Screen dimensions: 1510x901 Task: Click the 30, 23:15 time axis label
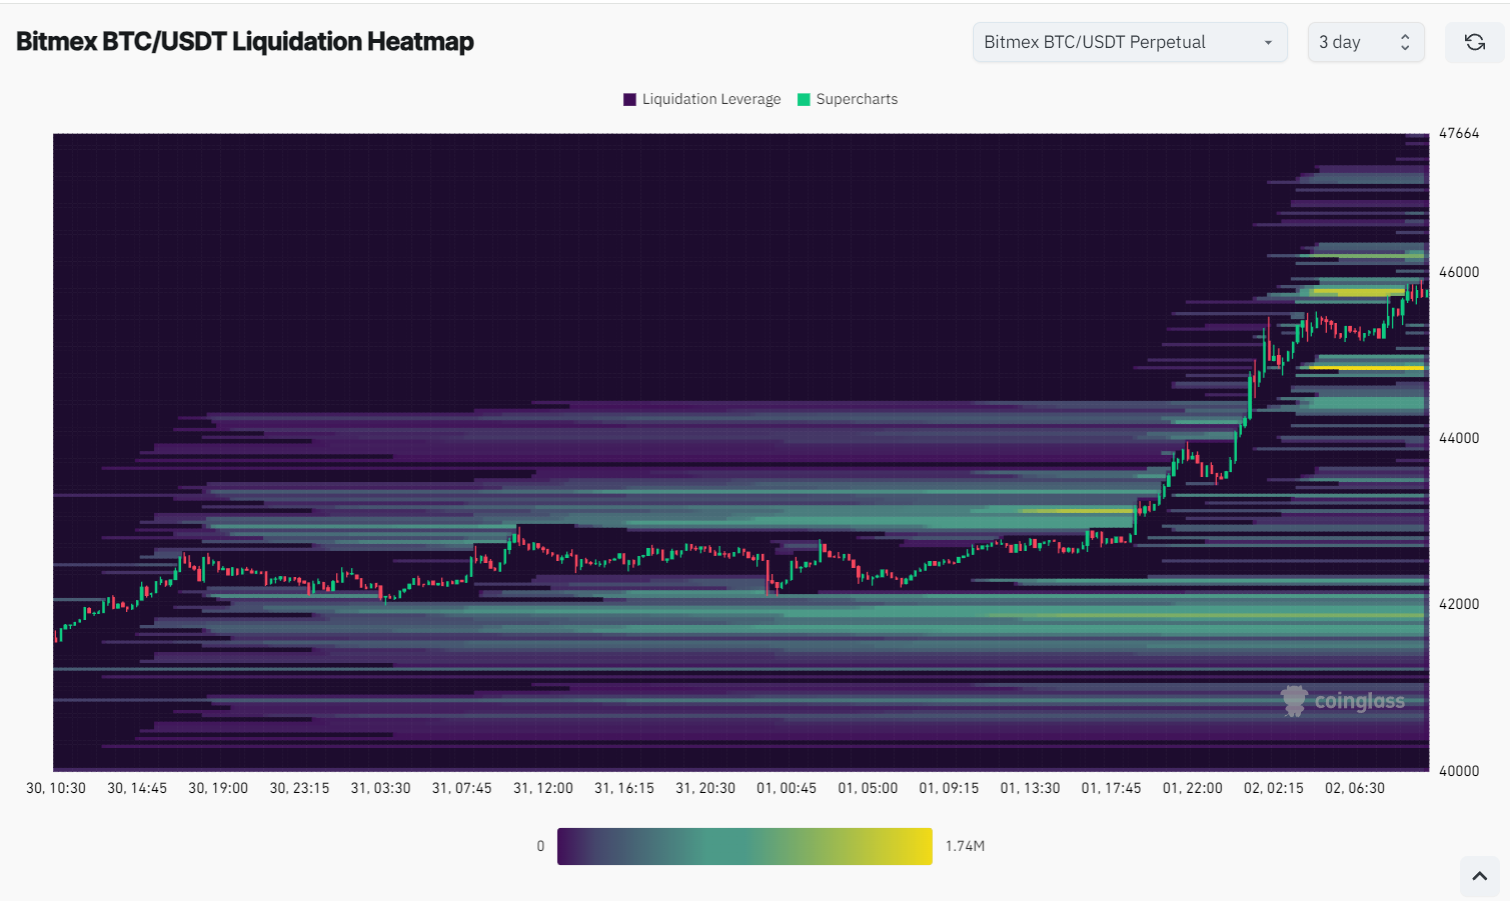(x=299, y=788)
